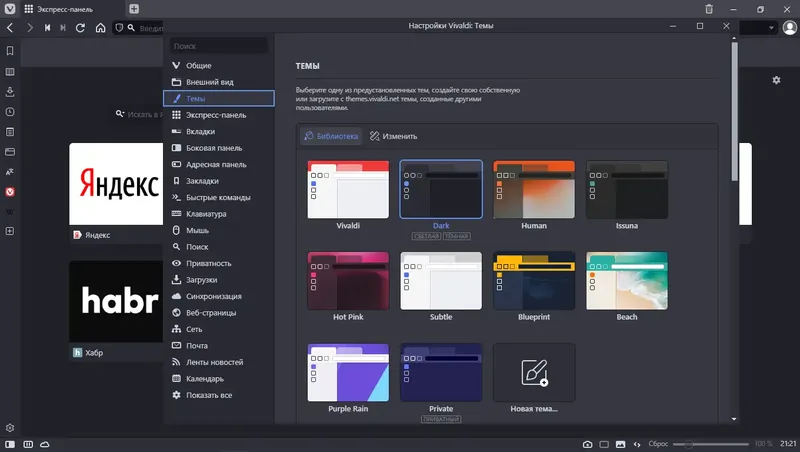The width and height of the screenshot is (800, 452).
Task: Expand the address bar dropdown arrow
Action: click(x=771, y=28)
